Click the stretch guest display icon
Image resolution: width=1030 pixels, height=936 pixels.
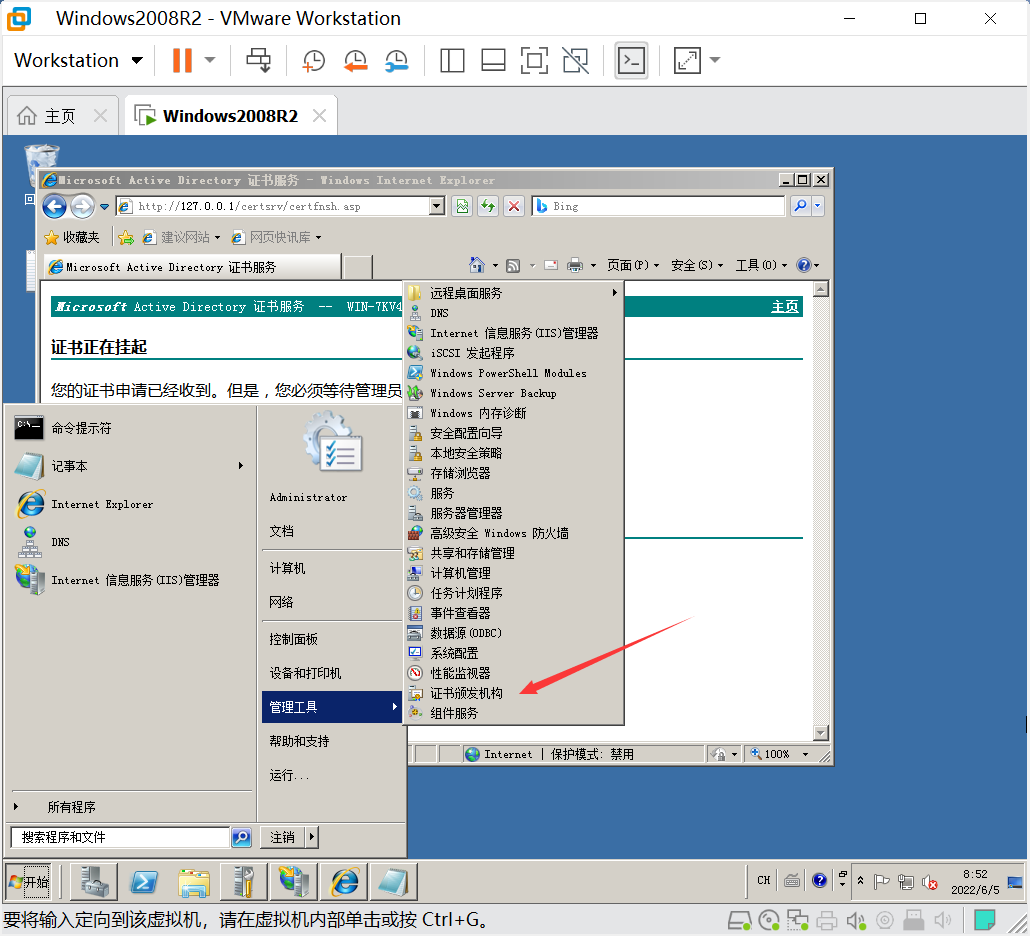(x=687, y=60)
